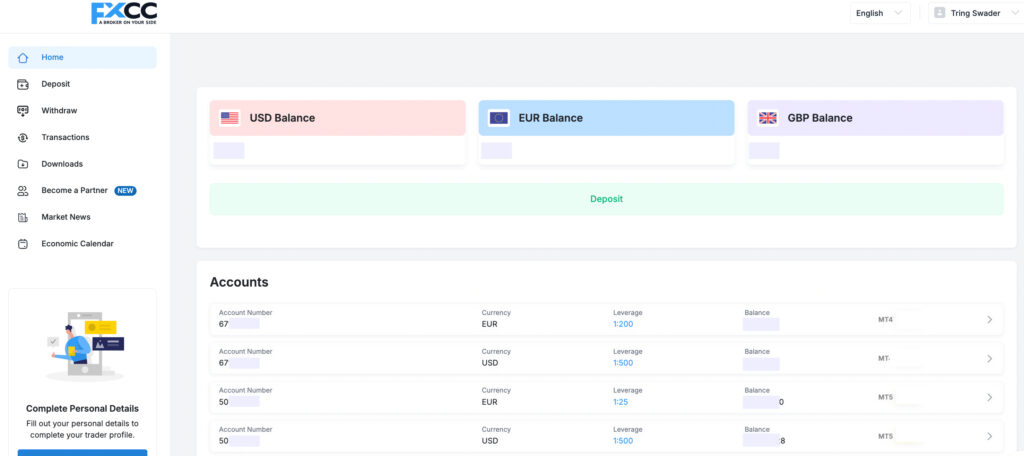Screen dimensions: 1024x456
Task: Click the Downloads folder icon
Action: pyautogui.click(x=23, y=164)
